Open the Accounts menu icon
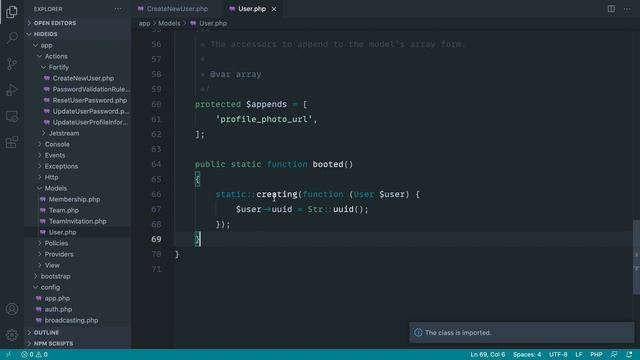 tap(12, 309)
